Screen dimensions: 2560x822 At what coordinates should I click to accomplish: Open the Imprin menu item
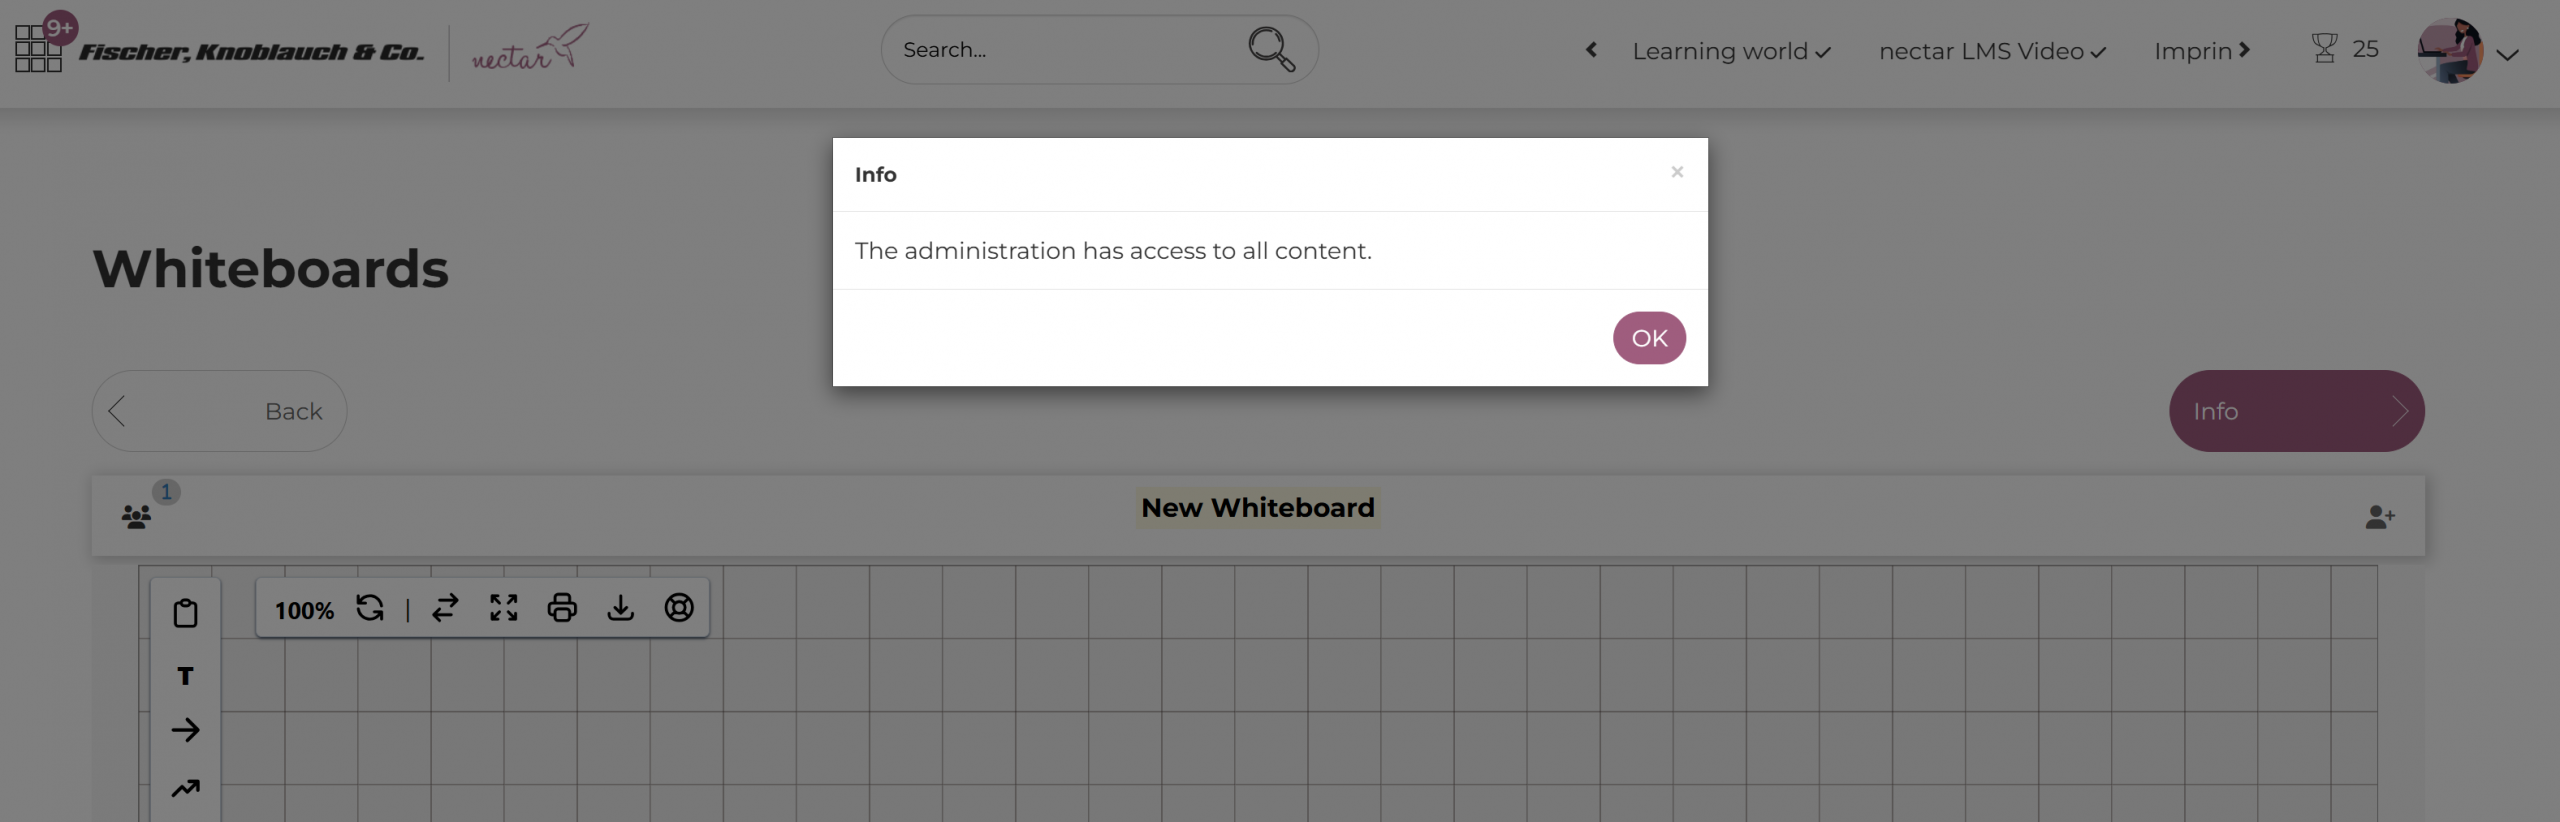tap(2201, 51)
